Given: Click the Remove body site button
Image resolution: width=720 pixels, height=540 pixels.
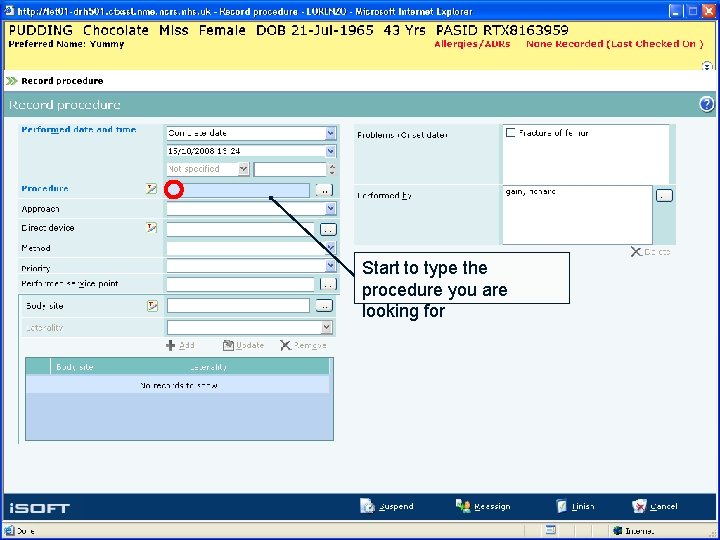Looking at the screenshot, I should coord(303,345).
